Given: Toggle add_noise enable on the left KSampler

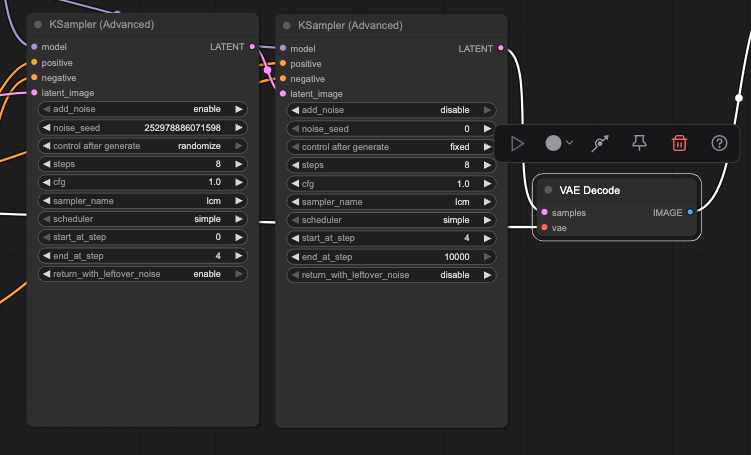Looking at the screenshot, I should click(143, 109).
